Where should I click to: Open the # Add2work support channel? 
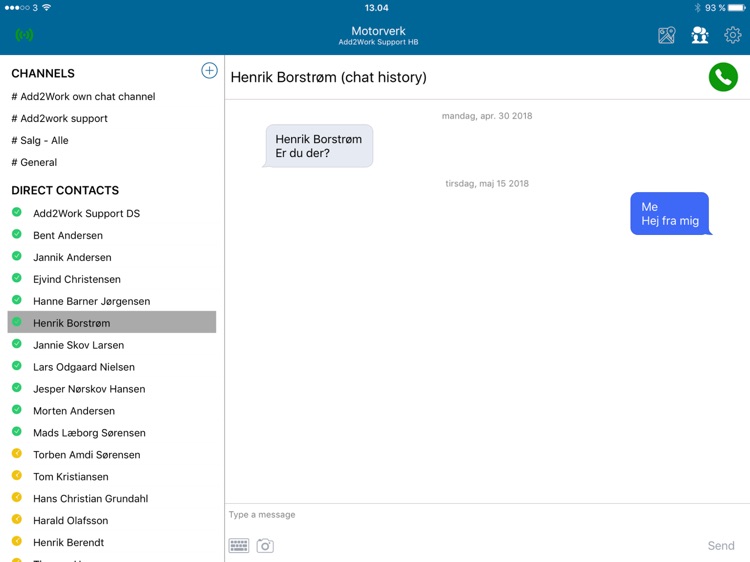tap(59, 119)
